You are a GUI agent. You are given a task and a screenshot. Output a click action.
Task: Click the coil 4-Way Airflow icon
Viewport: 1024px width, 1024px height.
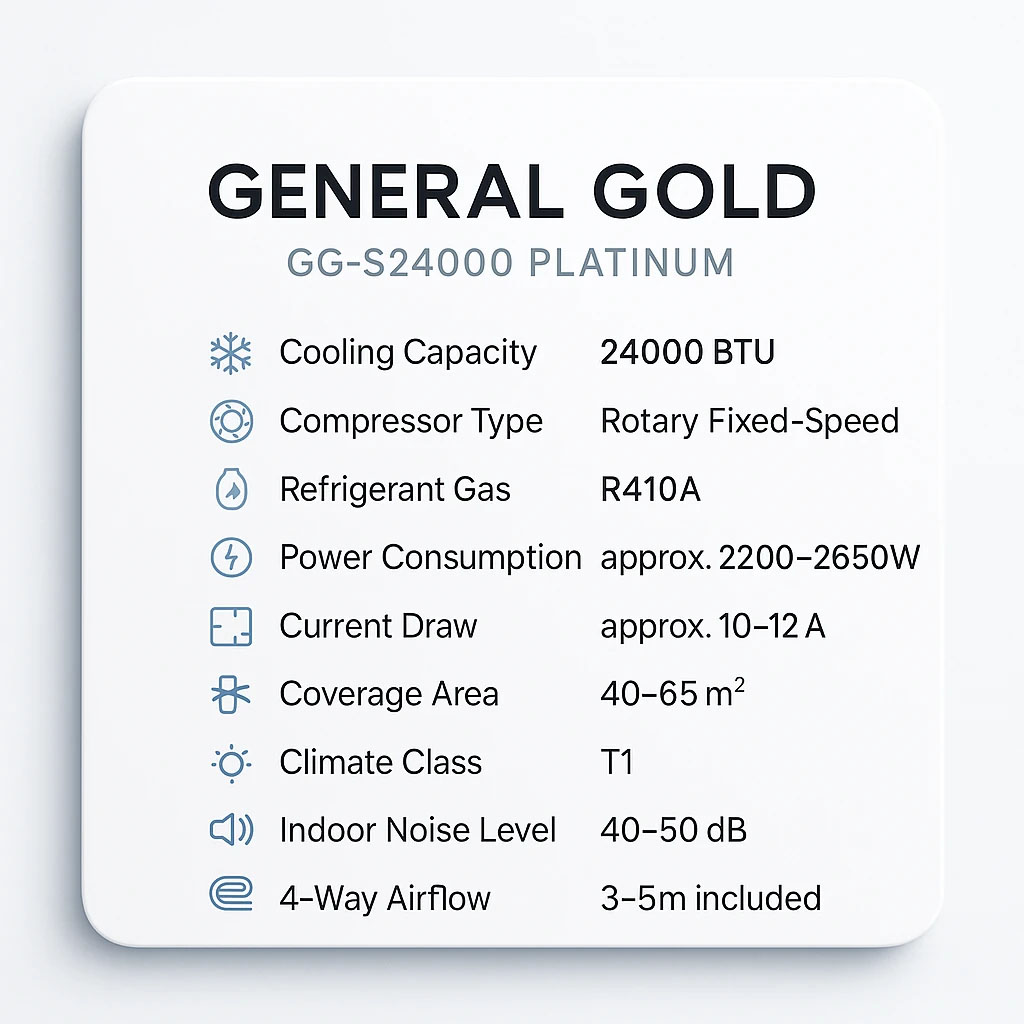[231, 897]
